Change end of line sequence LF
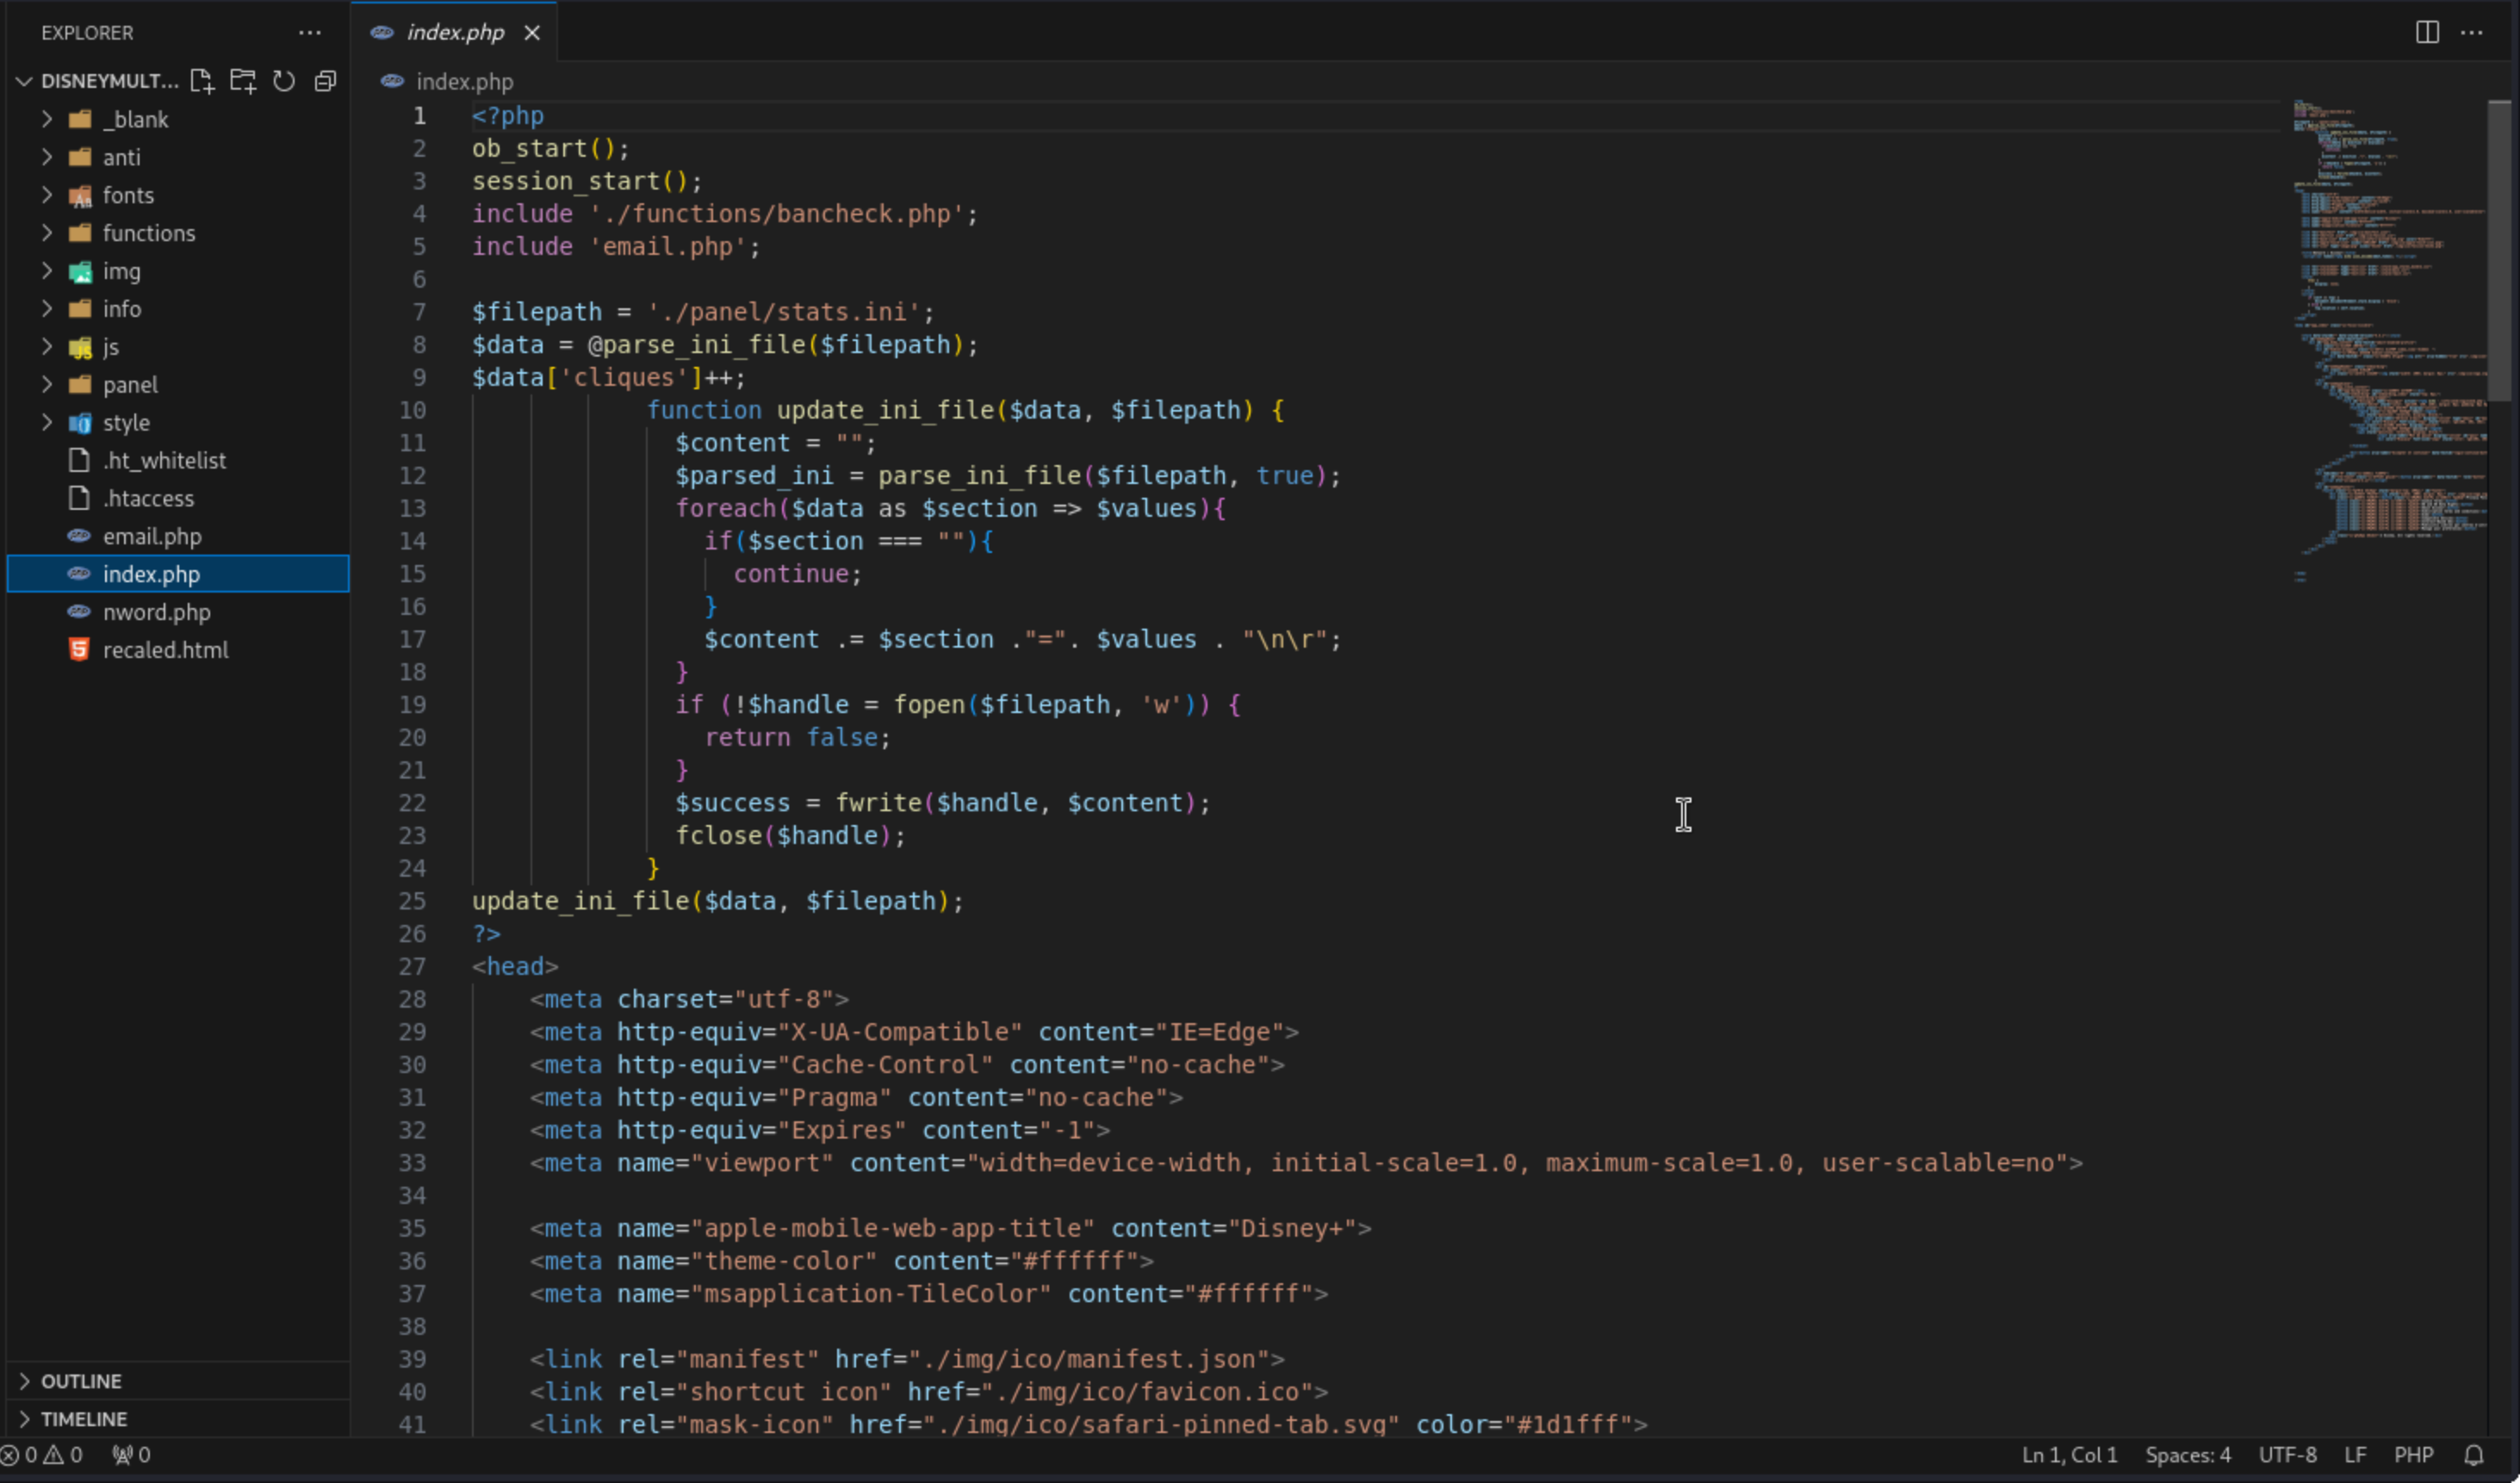The height and width of the screenshot is (1483, 2520). [x=2355, y=1455]
